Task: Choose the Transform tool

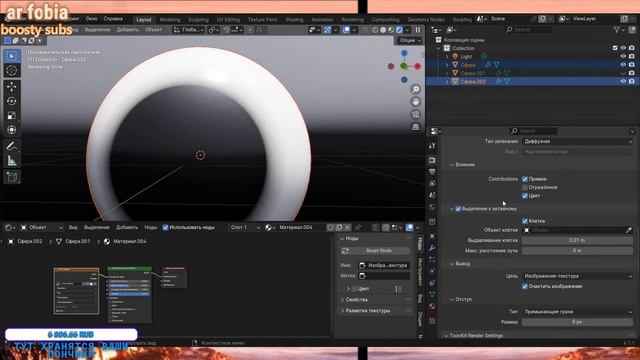Action: click(11, 130)
